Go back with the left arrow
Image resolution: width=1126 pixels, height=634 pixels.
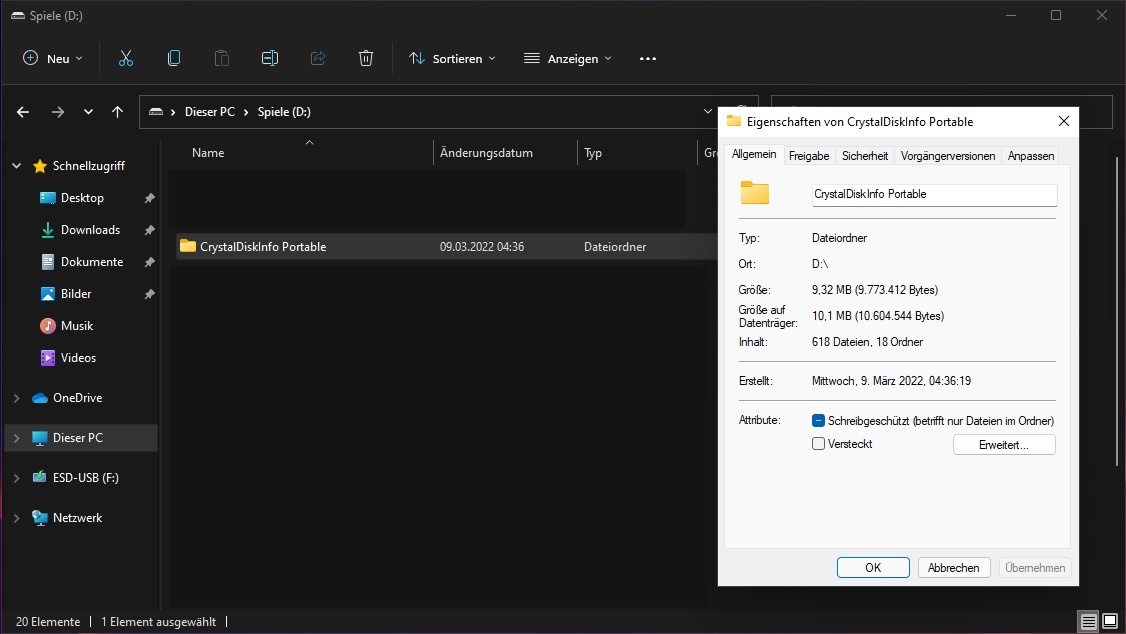[x=23, y=112]
